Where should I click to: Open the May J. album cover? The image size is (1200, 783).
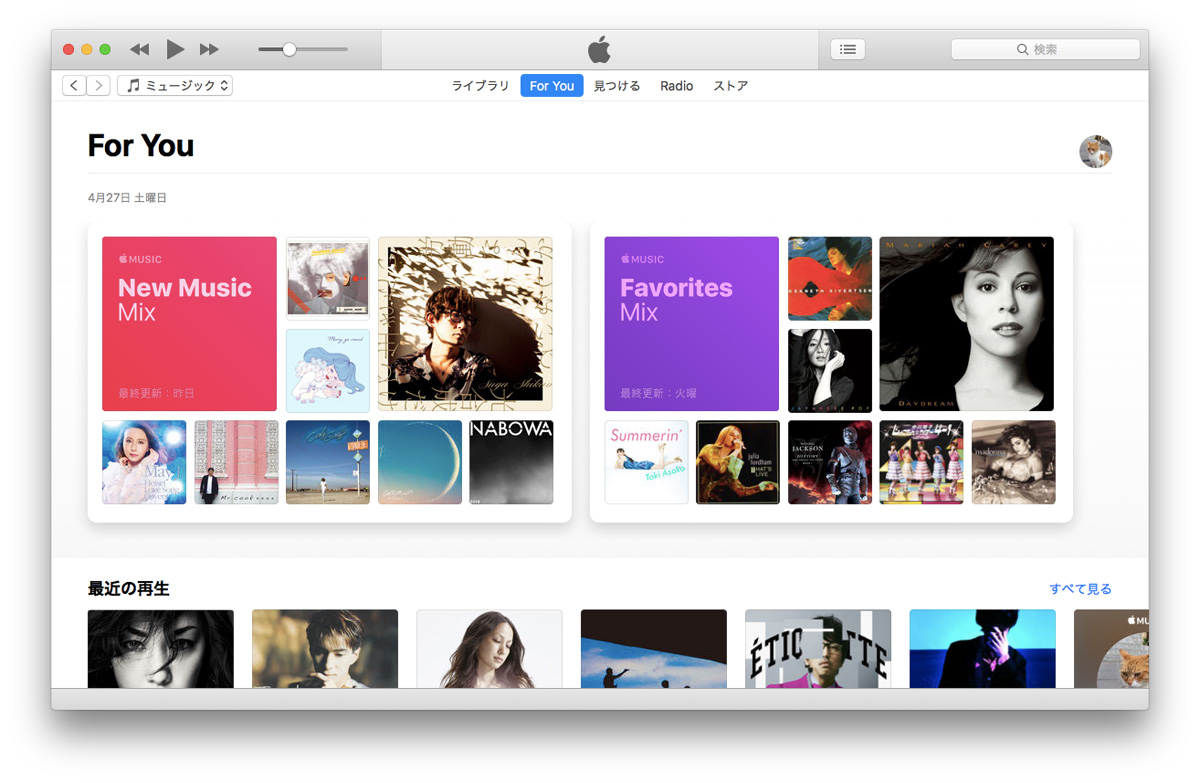[144, 462]
